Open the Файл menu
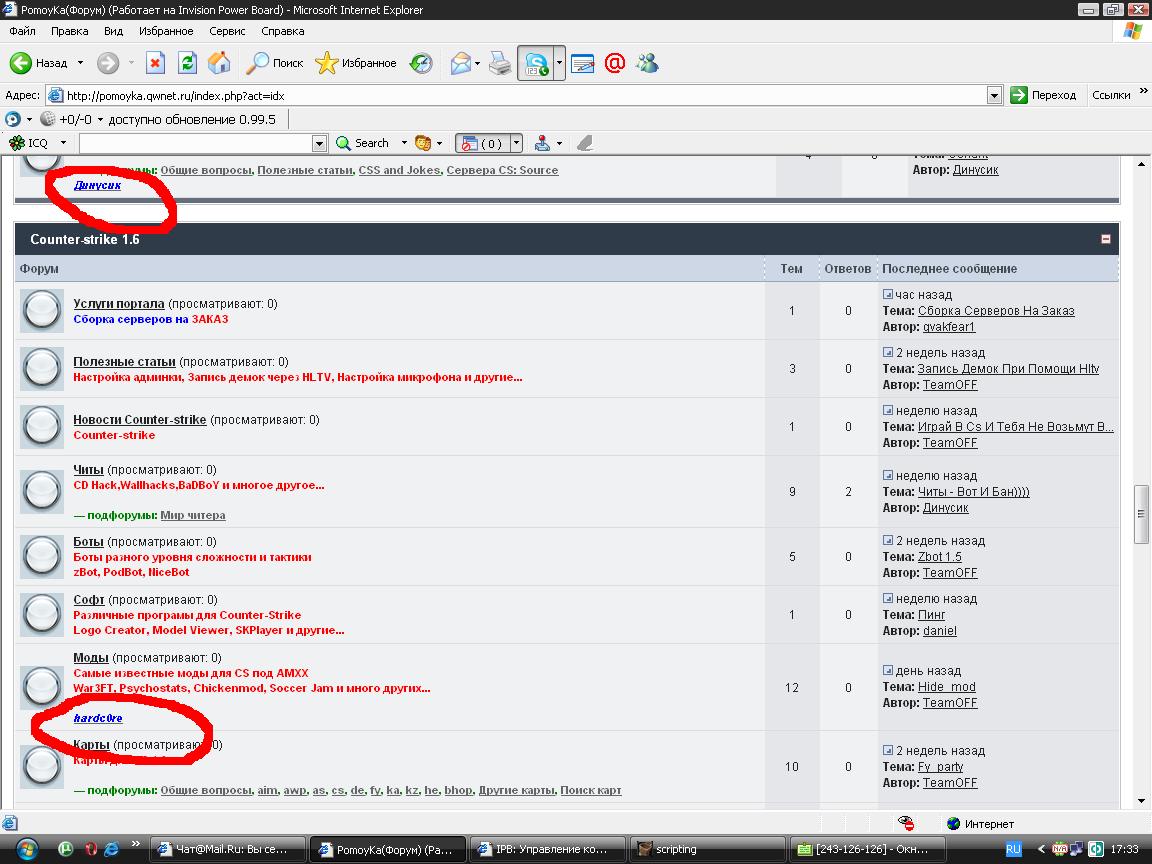Screen dimensions: 1152x864 coord(22,31)
